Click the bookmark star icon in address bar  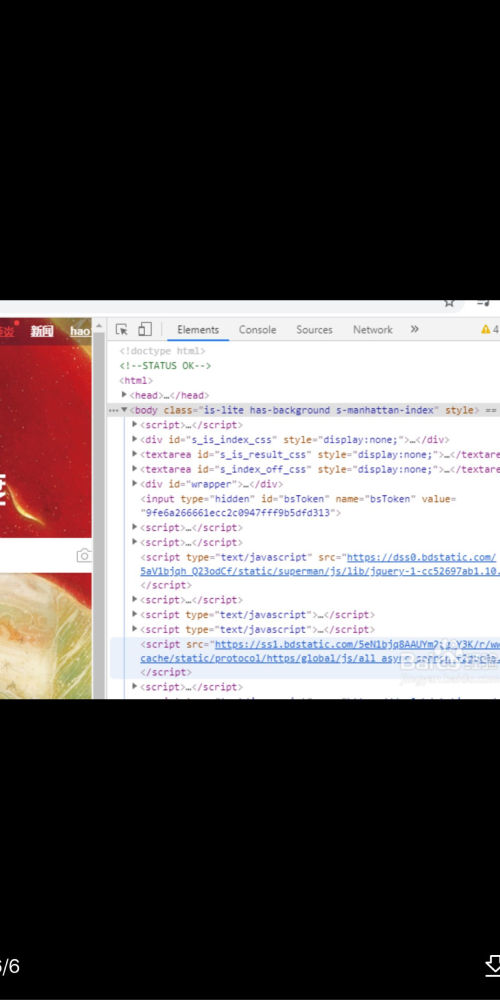tap(450, 302)
